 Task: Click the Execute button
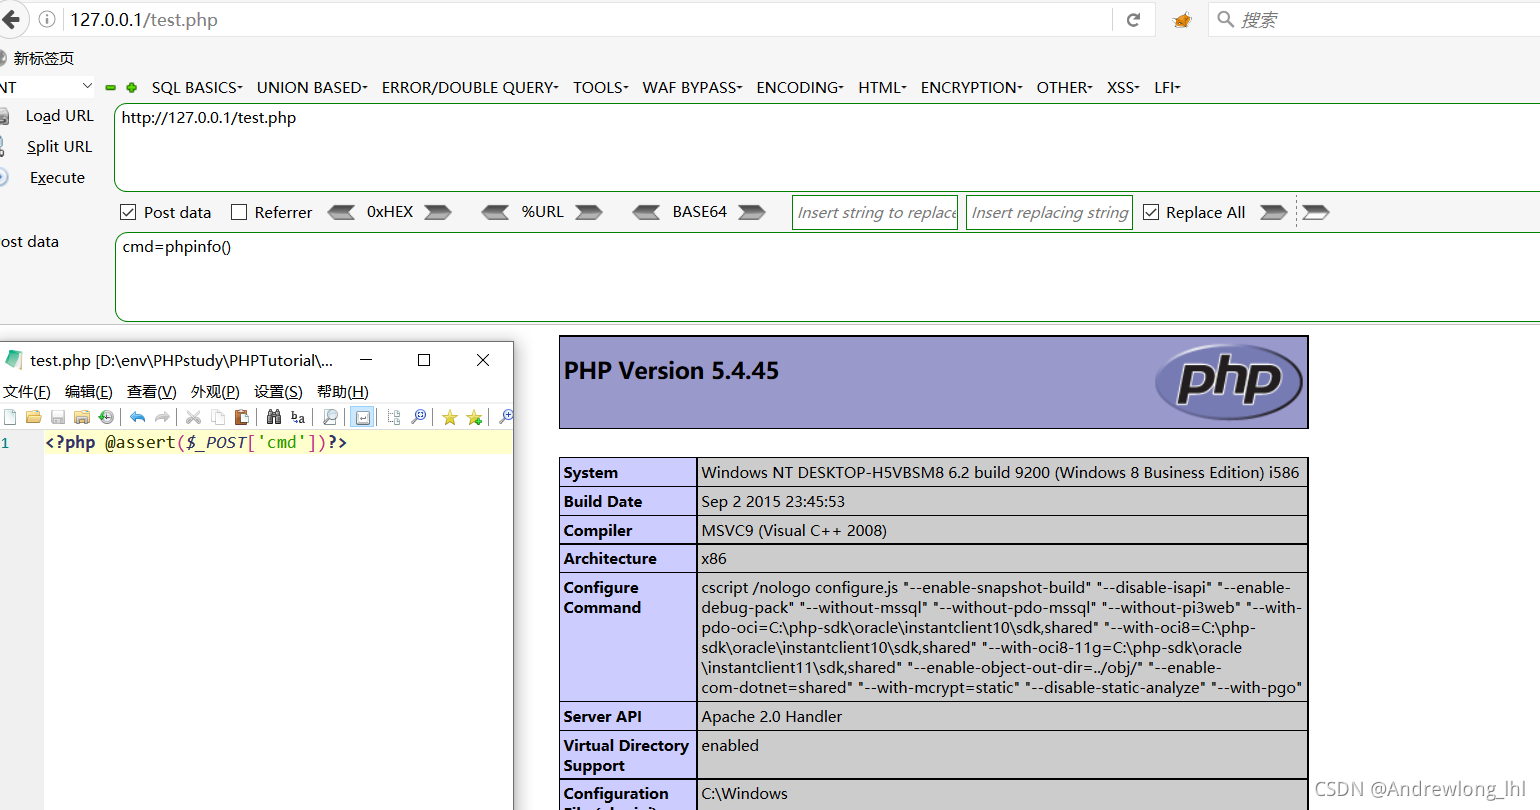pyautogui.click(x=57, y=178)
